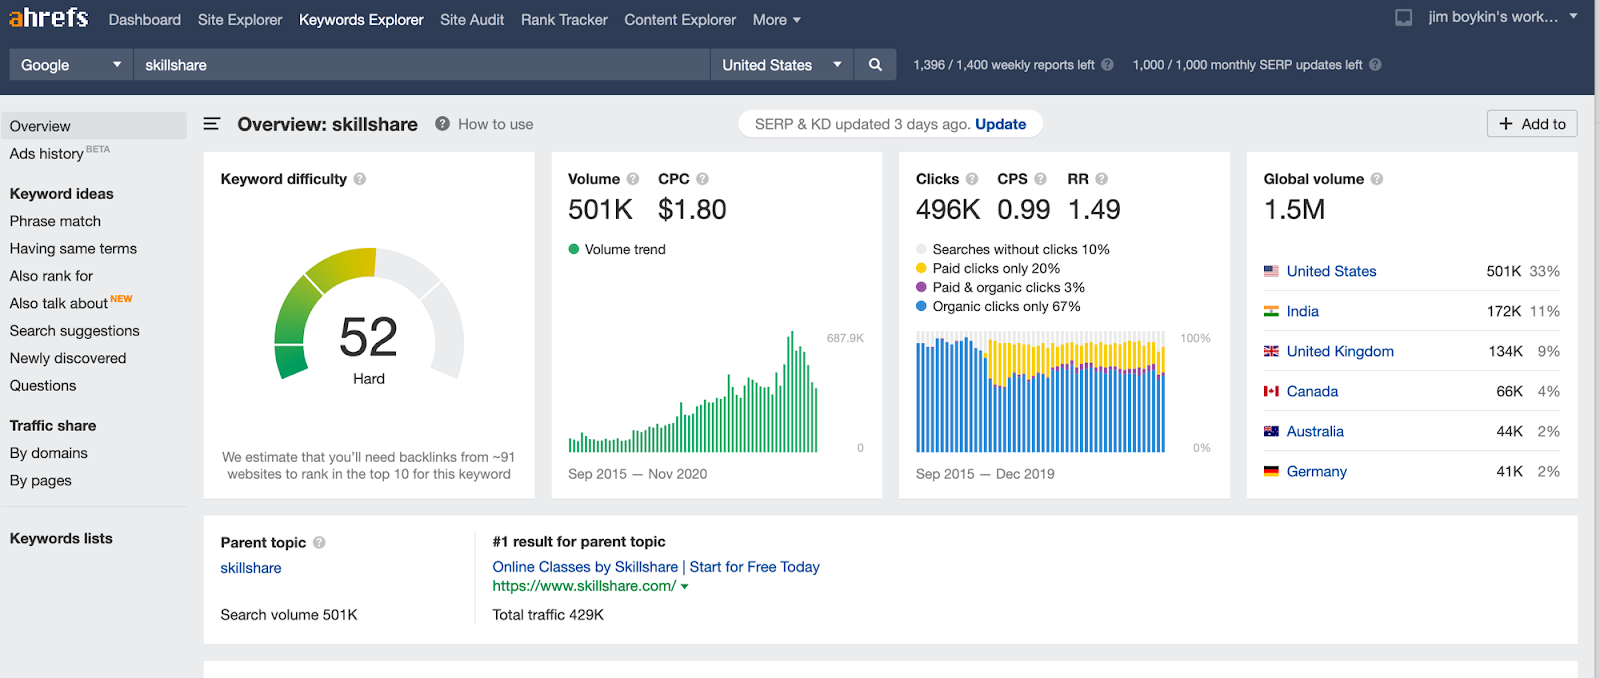
Task: Click the purple Paid & organic clicks legend dot
Action: [x=921, y=287]
